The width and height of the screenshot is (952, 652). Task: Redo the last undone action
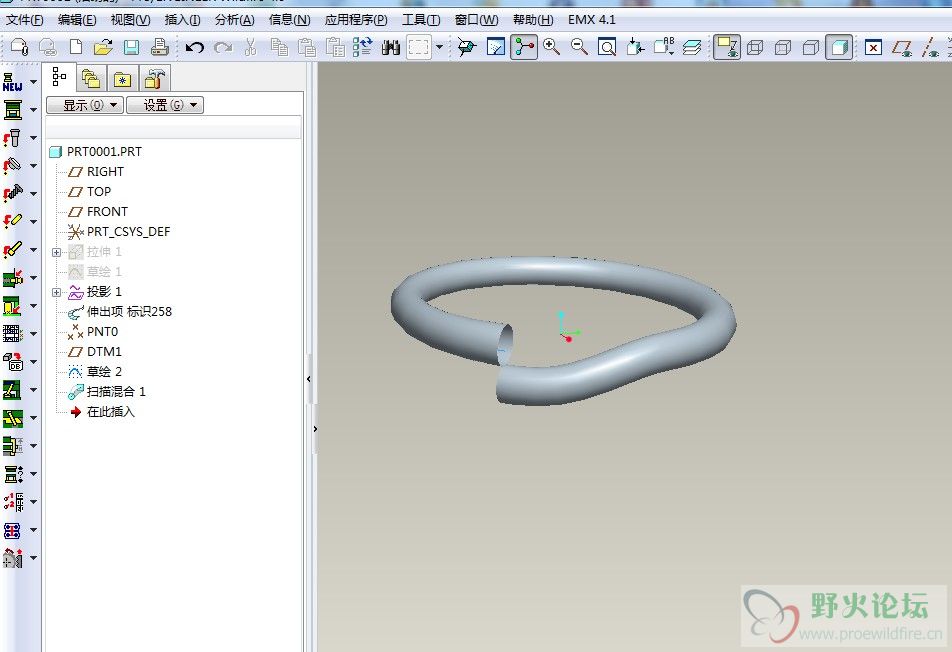coord(223,47)
